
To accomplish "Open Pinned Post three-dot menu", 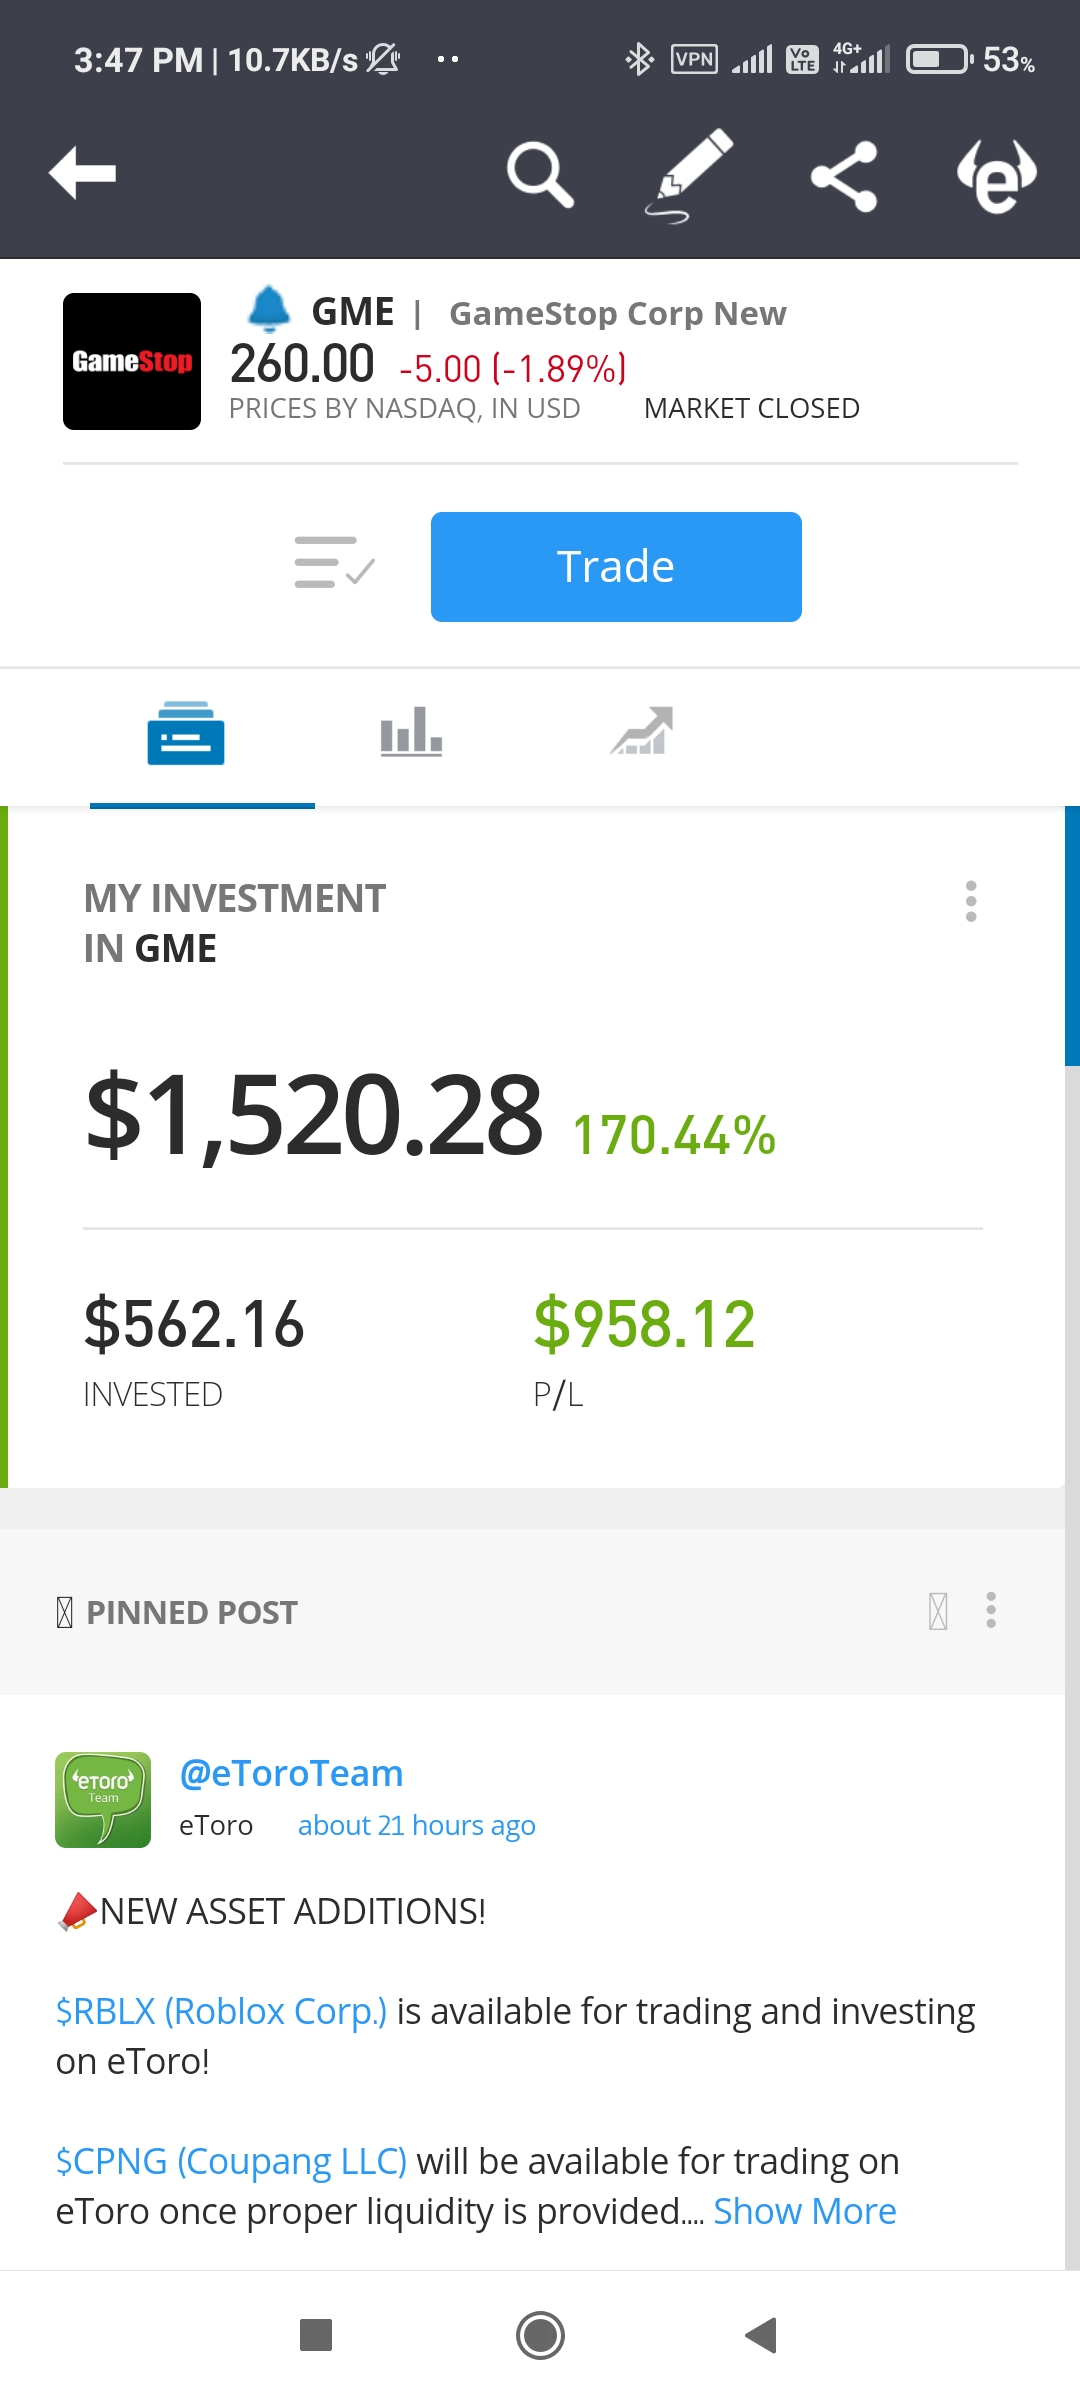I will click(x=991, y=1610).
